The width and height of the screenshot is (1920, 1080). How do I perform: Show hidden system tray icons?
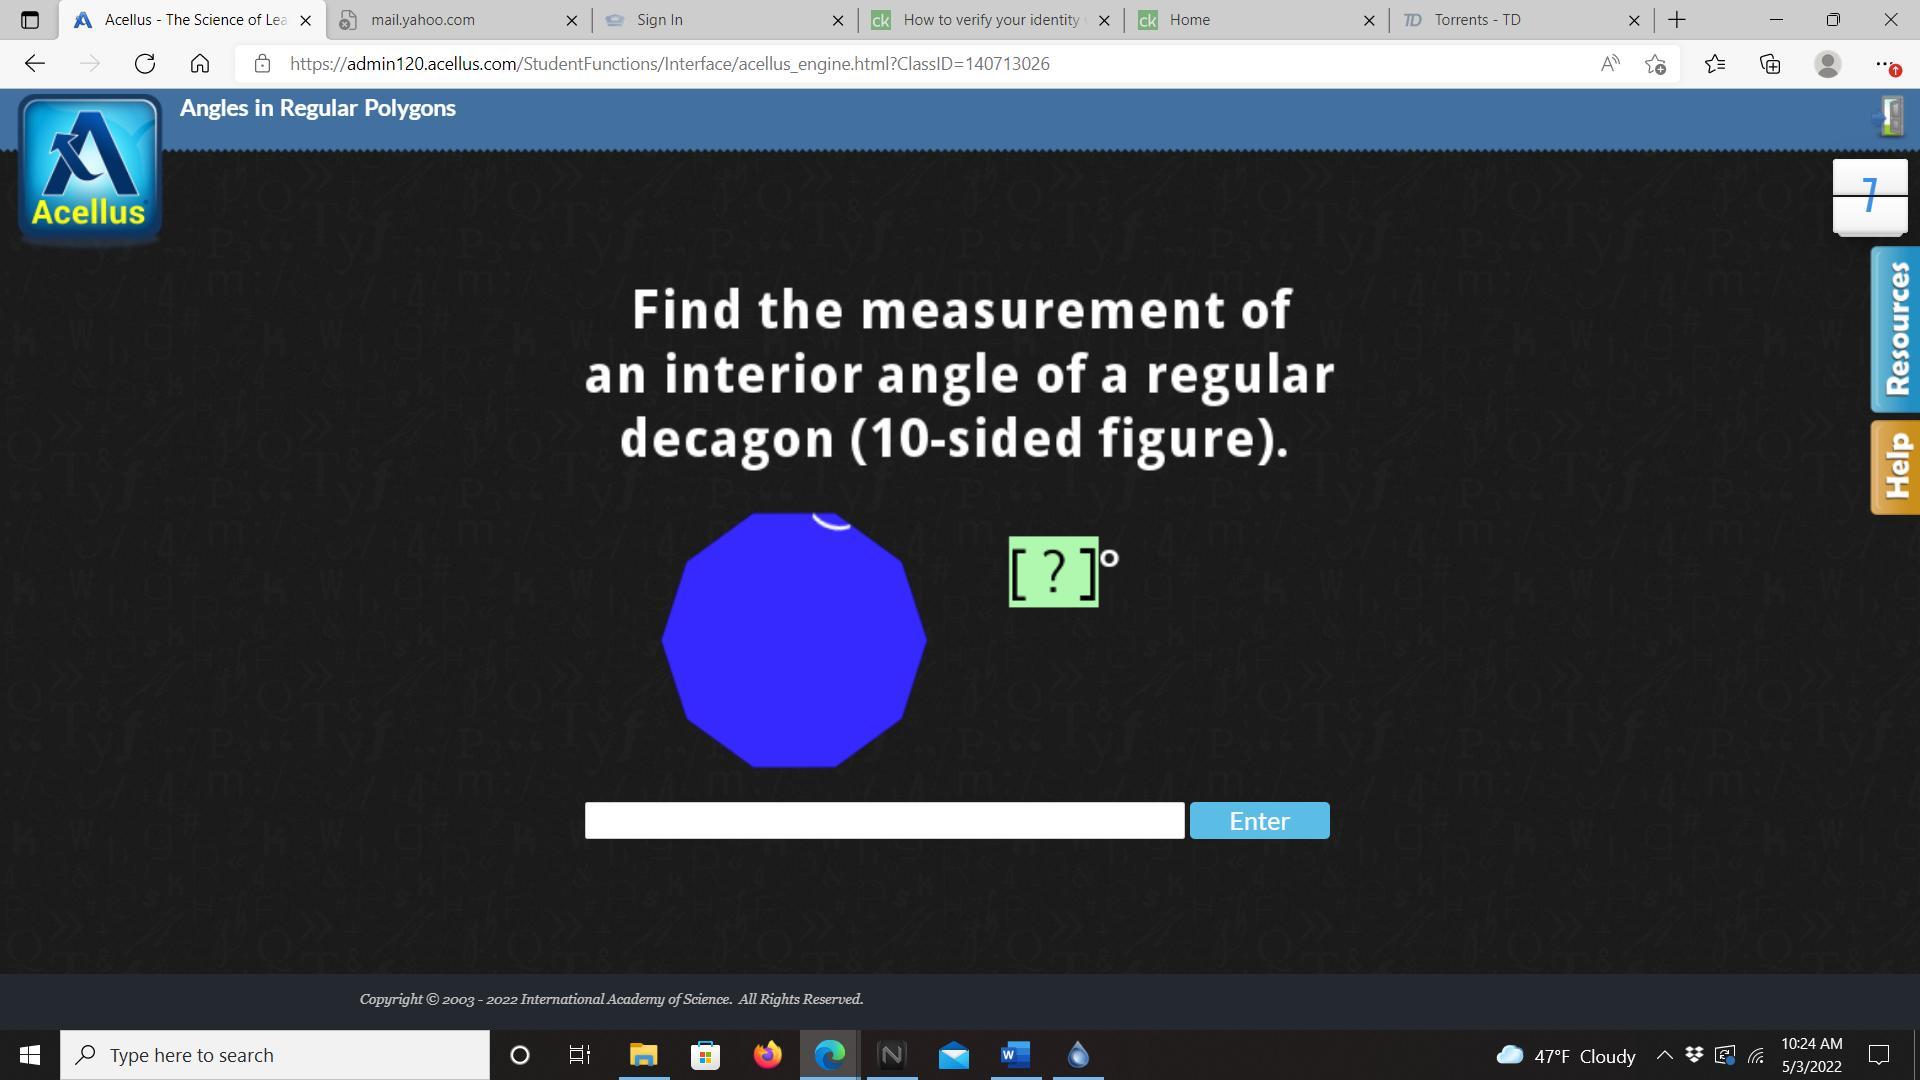pyautogui.click(x=1664, y=1055)
